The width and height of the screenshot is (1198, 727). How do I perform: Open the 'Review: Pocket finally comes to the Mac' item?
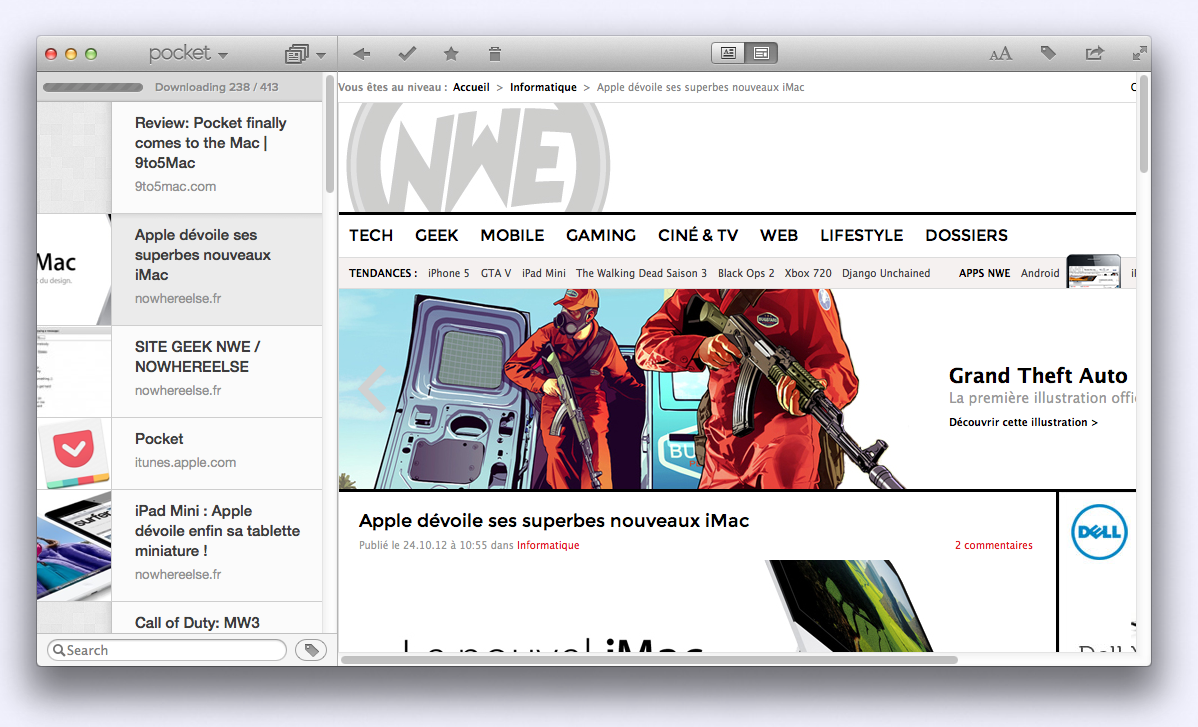pyautogui.click(x=211, y=143)
